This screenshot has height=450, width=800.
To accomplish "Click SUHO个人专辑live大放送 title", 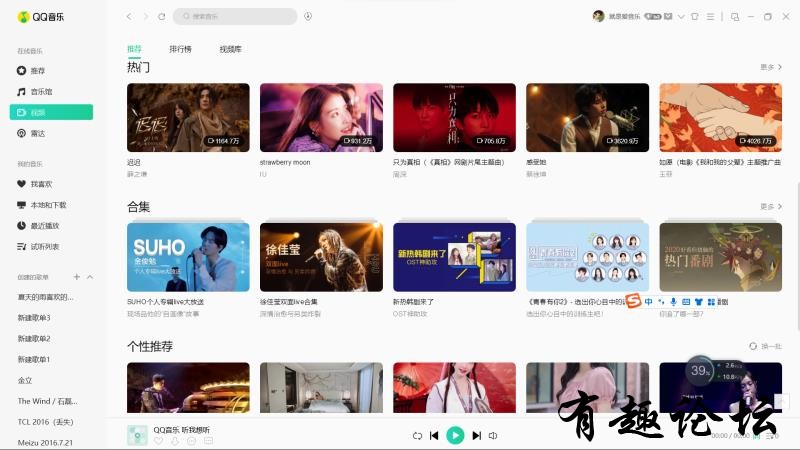I will (165, 302).
